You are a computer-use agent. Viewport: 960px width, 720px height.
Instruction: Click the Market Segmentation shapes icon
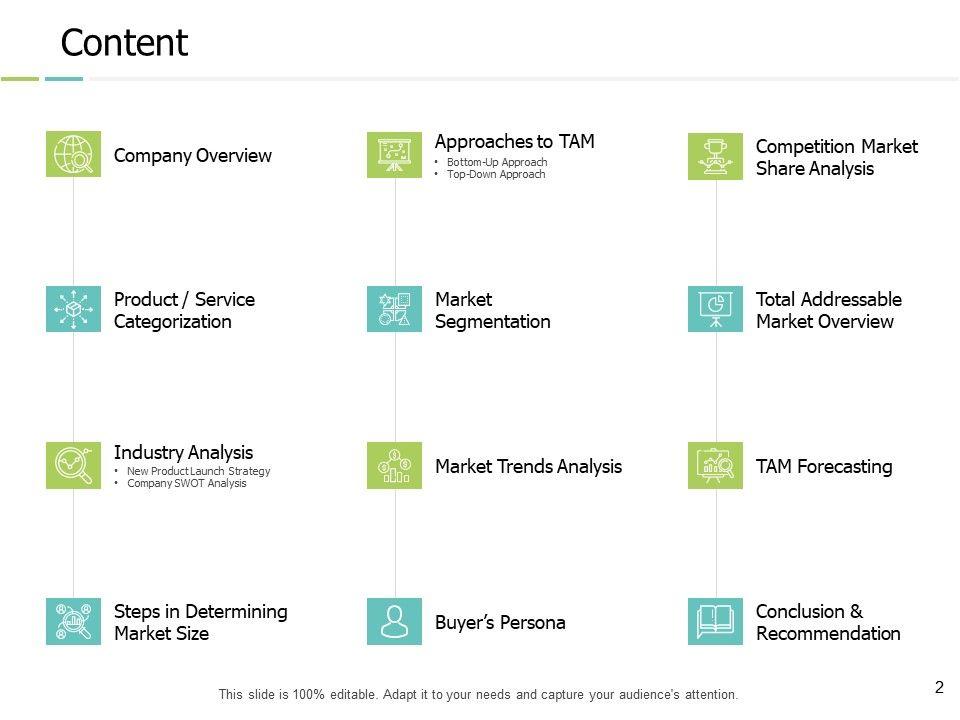pyautogui.click(x=395, y=310)
